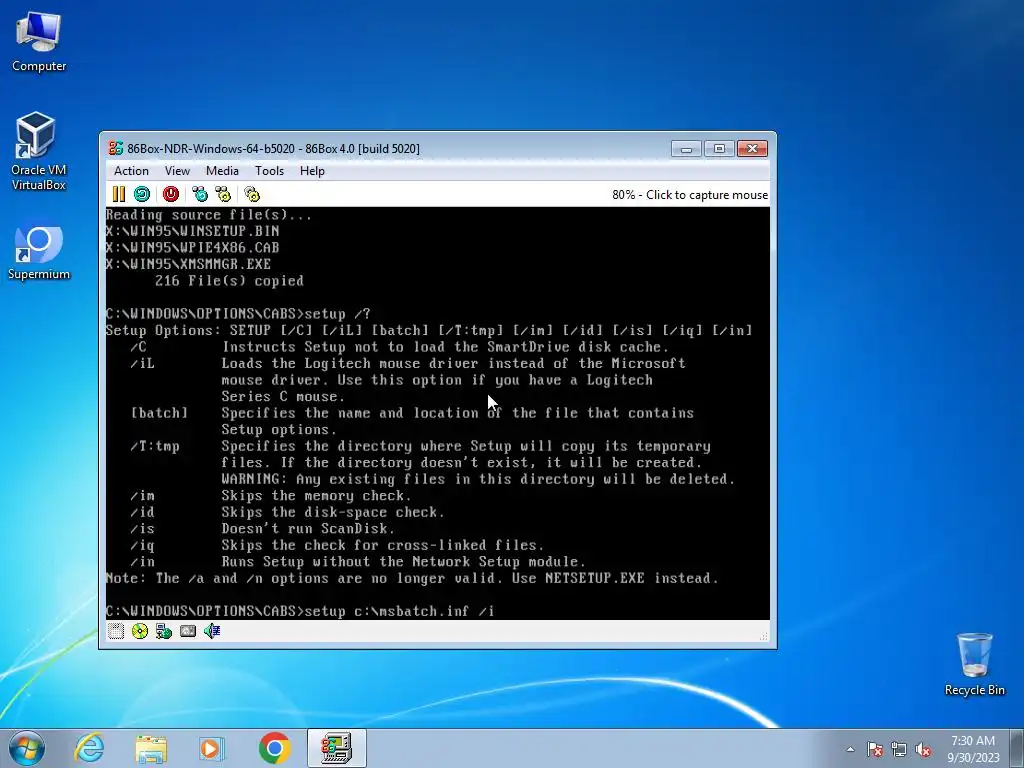Show hidden system tray icons

coord(850,749)
